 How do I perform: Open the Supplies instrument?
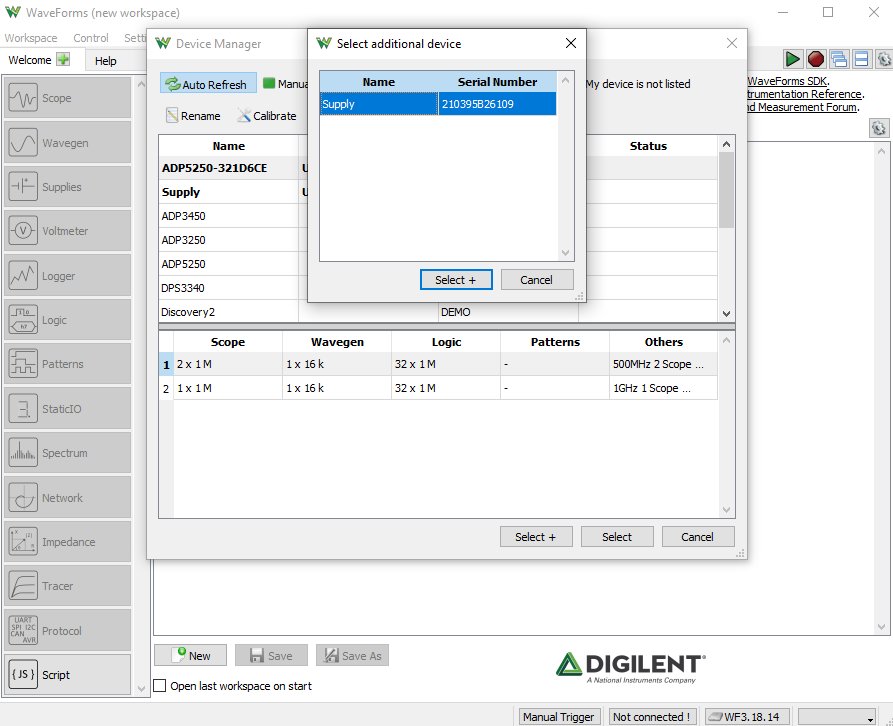tap(67, 187)
